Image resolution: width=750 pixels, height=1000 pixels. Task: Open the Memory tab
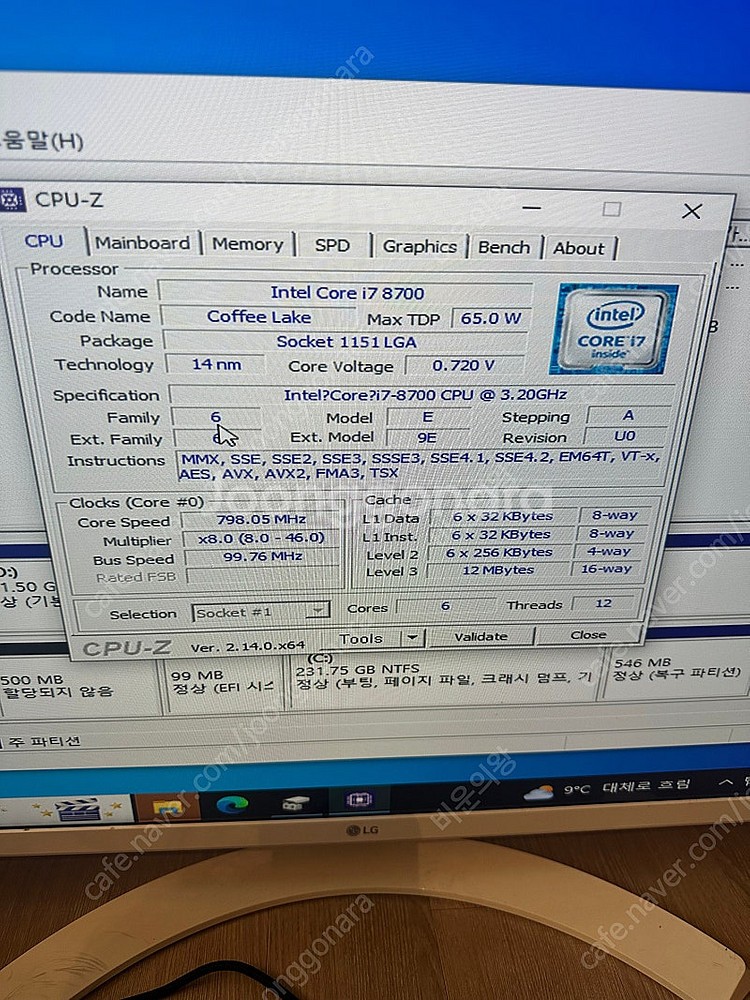(x=247, y=244)
